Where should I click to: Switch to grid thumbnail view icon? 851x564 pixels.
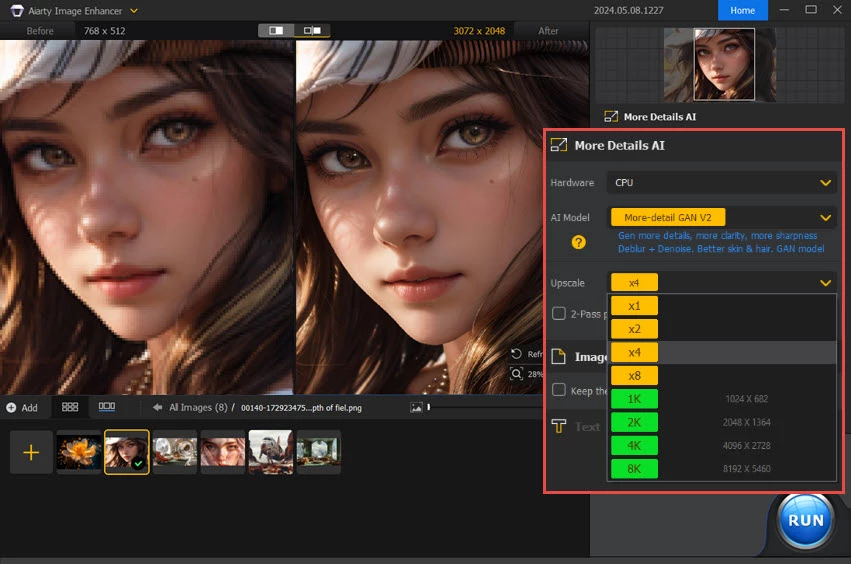point(70,407)
